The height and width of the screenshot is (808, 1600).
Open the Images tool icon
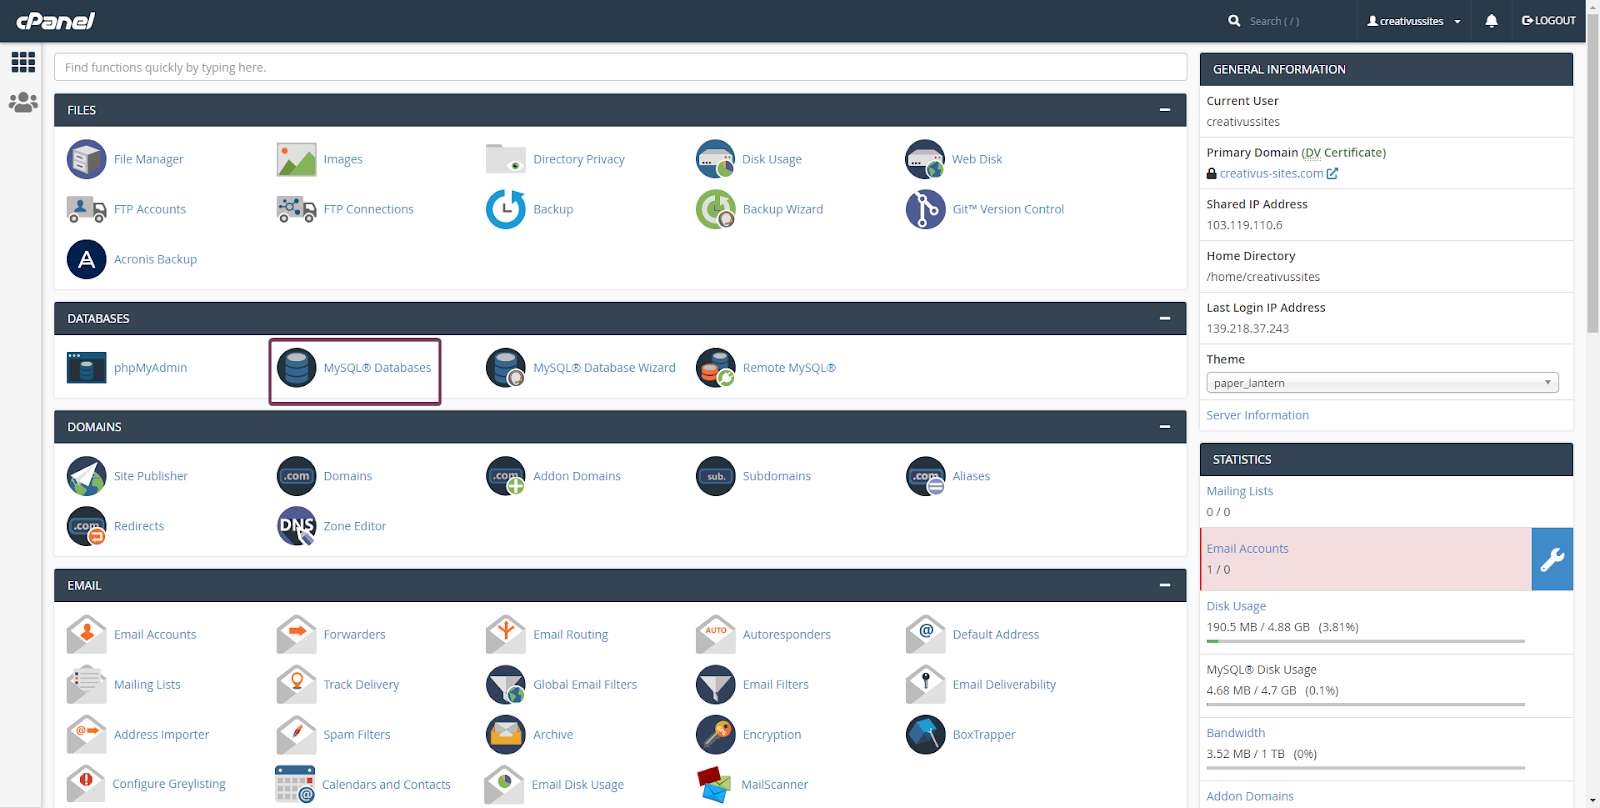tap(296, 159)
